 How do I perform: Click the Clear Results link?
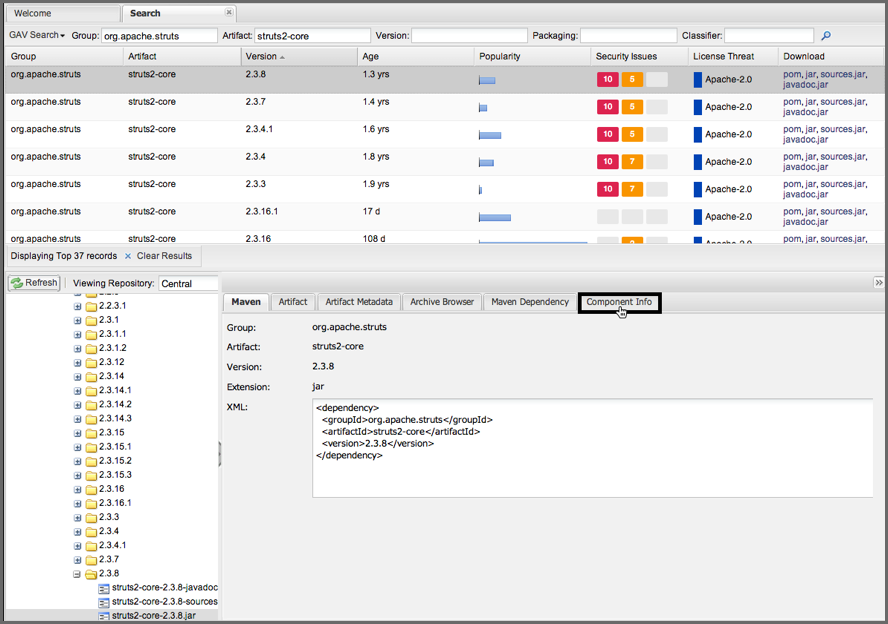coord(164,256)
